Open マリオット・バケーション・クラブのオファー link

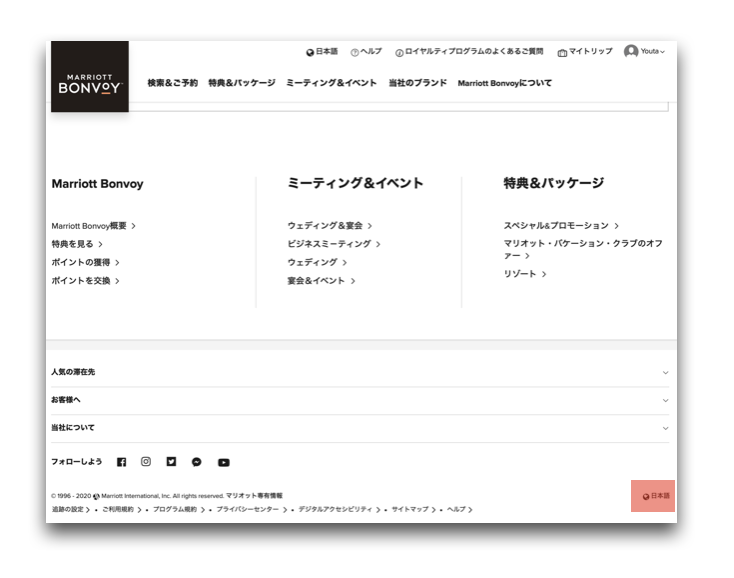583,249
